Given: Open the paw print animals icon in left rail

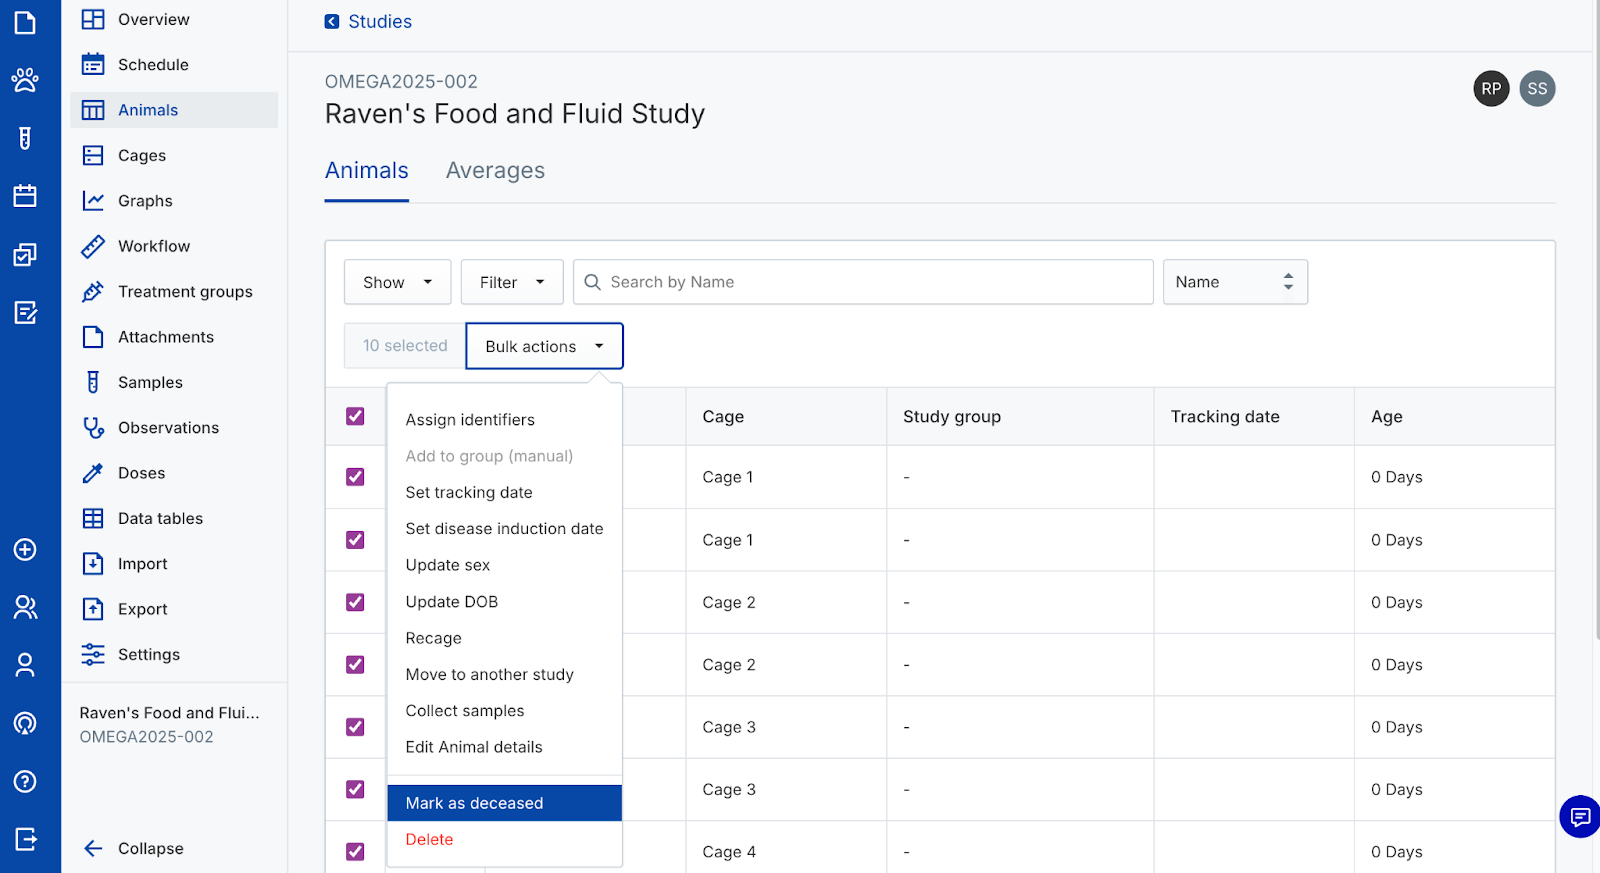Looking at the screenshot, I should coord(25,80).
